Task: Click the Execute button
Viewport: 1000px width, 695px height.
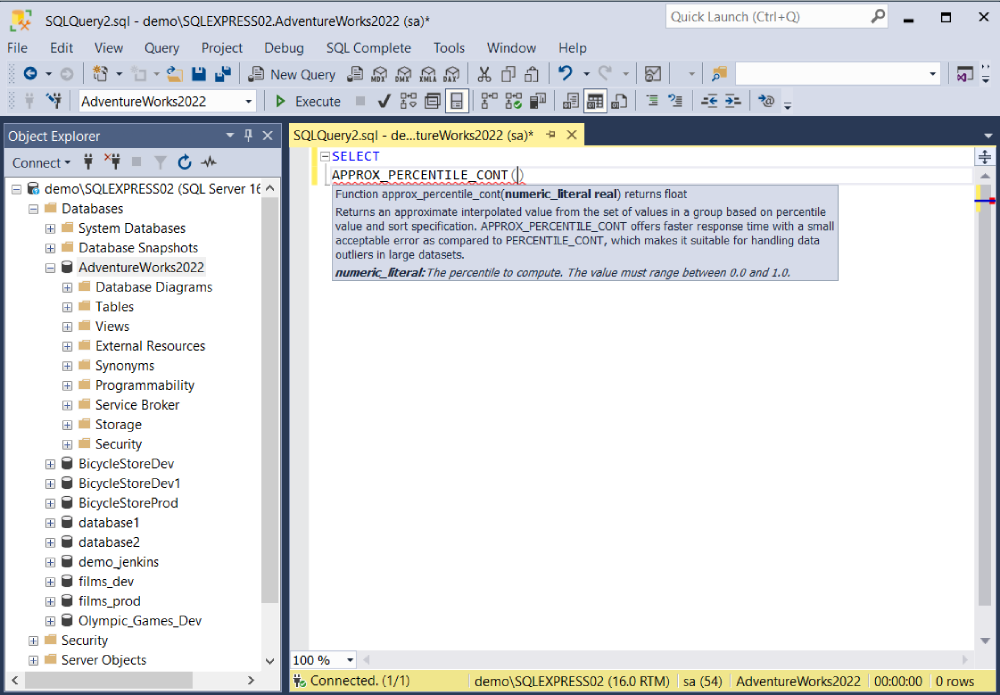Action: [x=308, y=101]
